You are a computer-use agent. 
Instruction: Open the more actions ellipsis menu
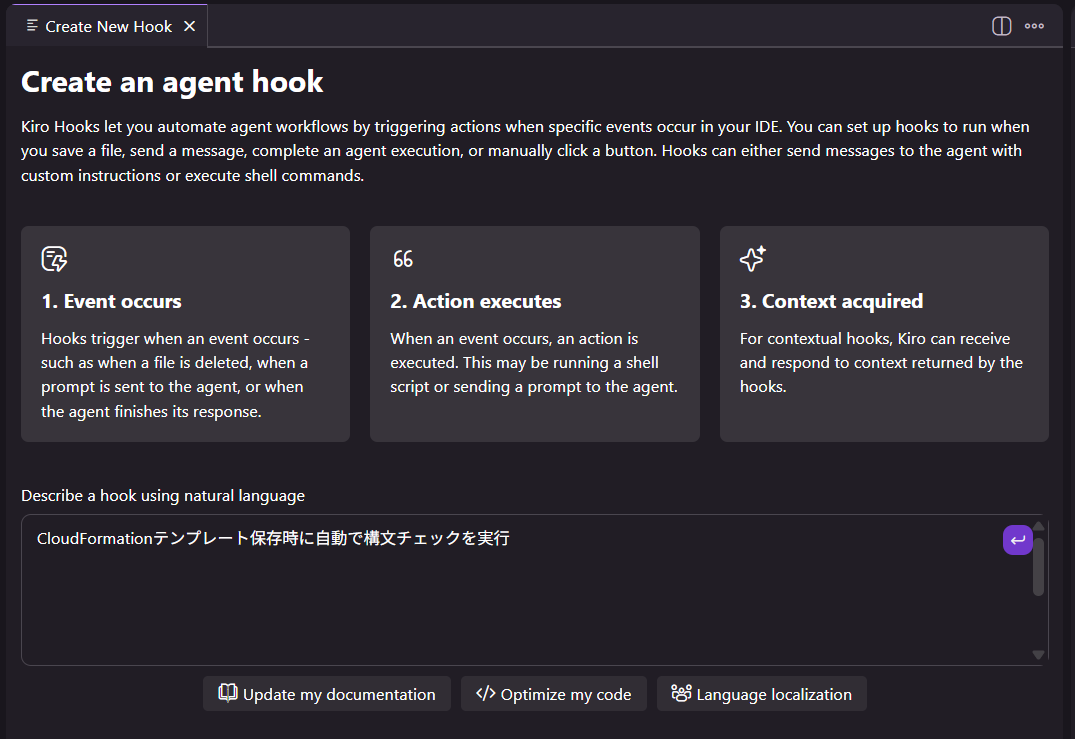[x=1034, y=26]
